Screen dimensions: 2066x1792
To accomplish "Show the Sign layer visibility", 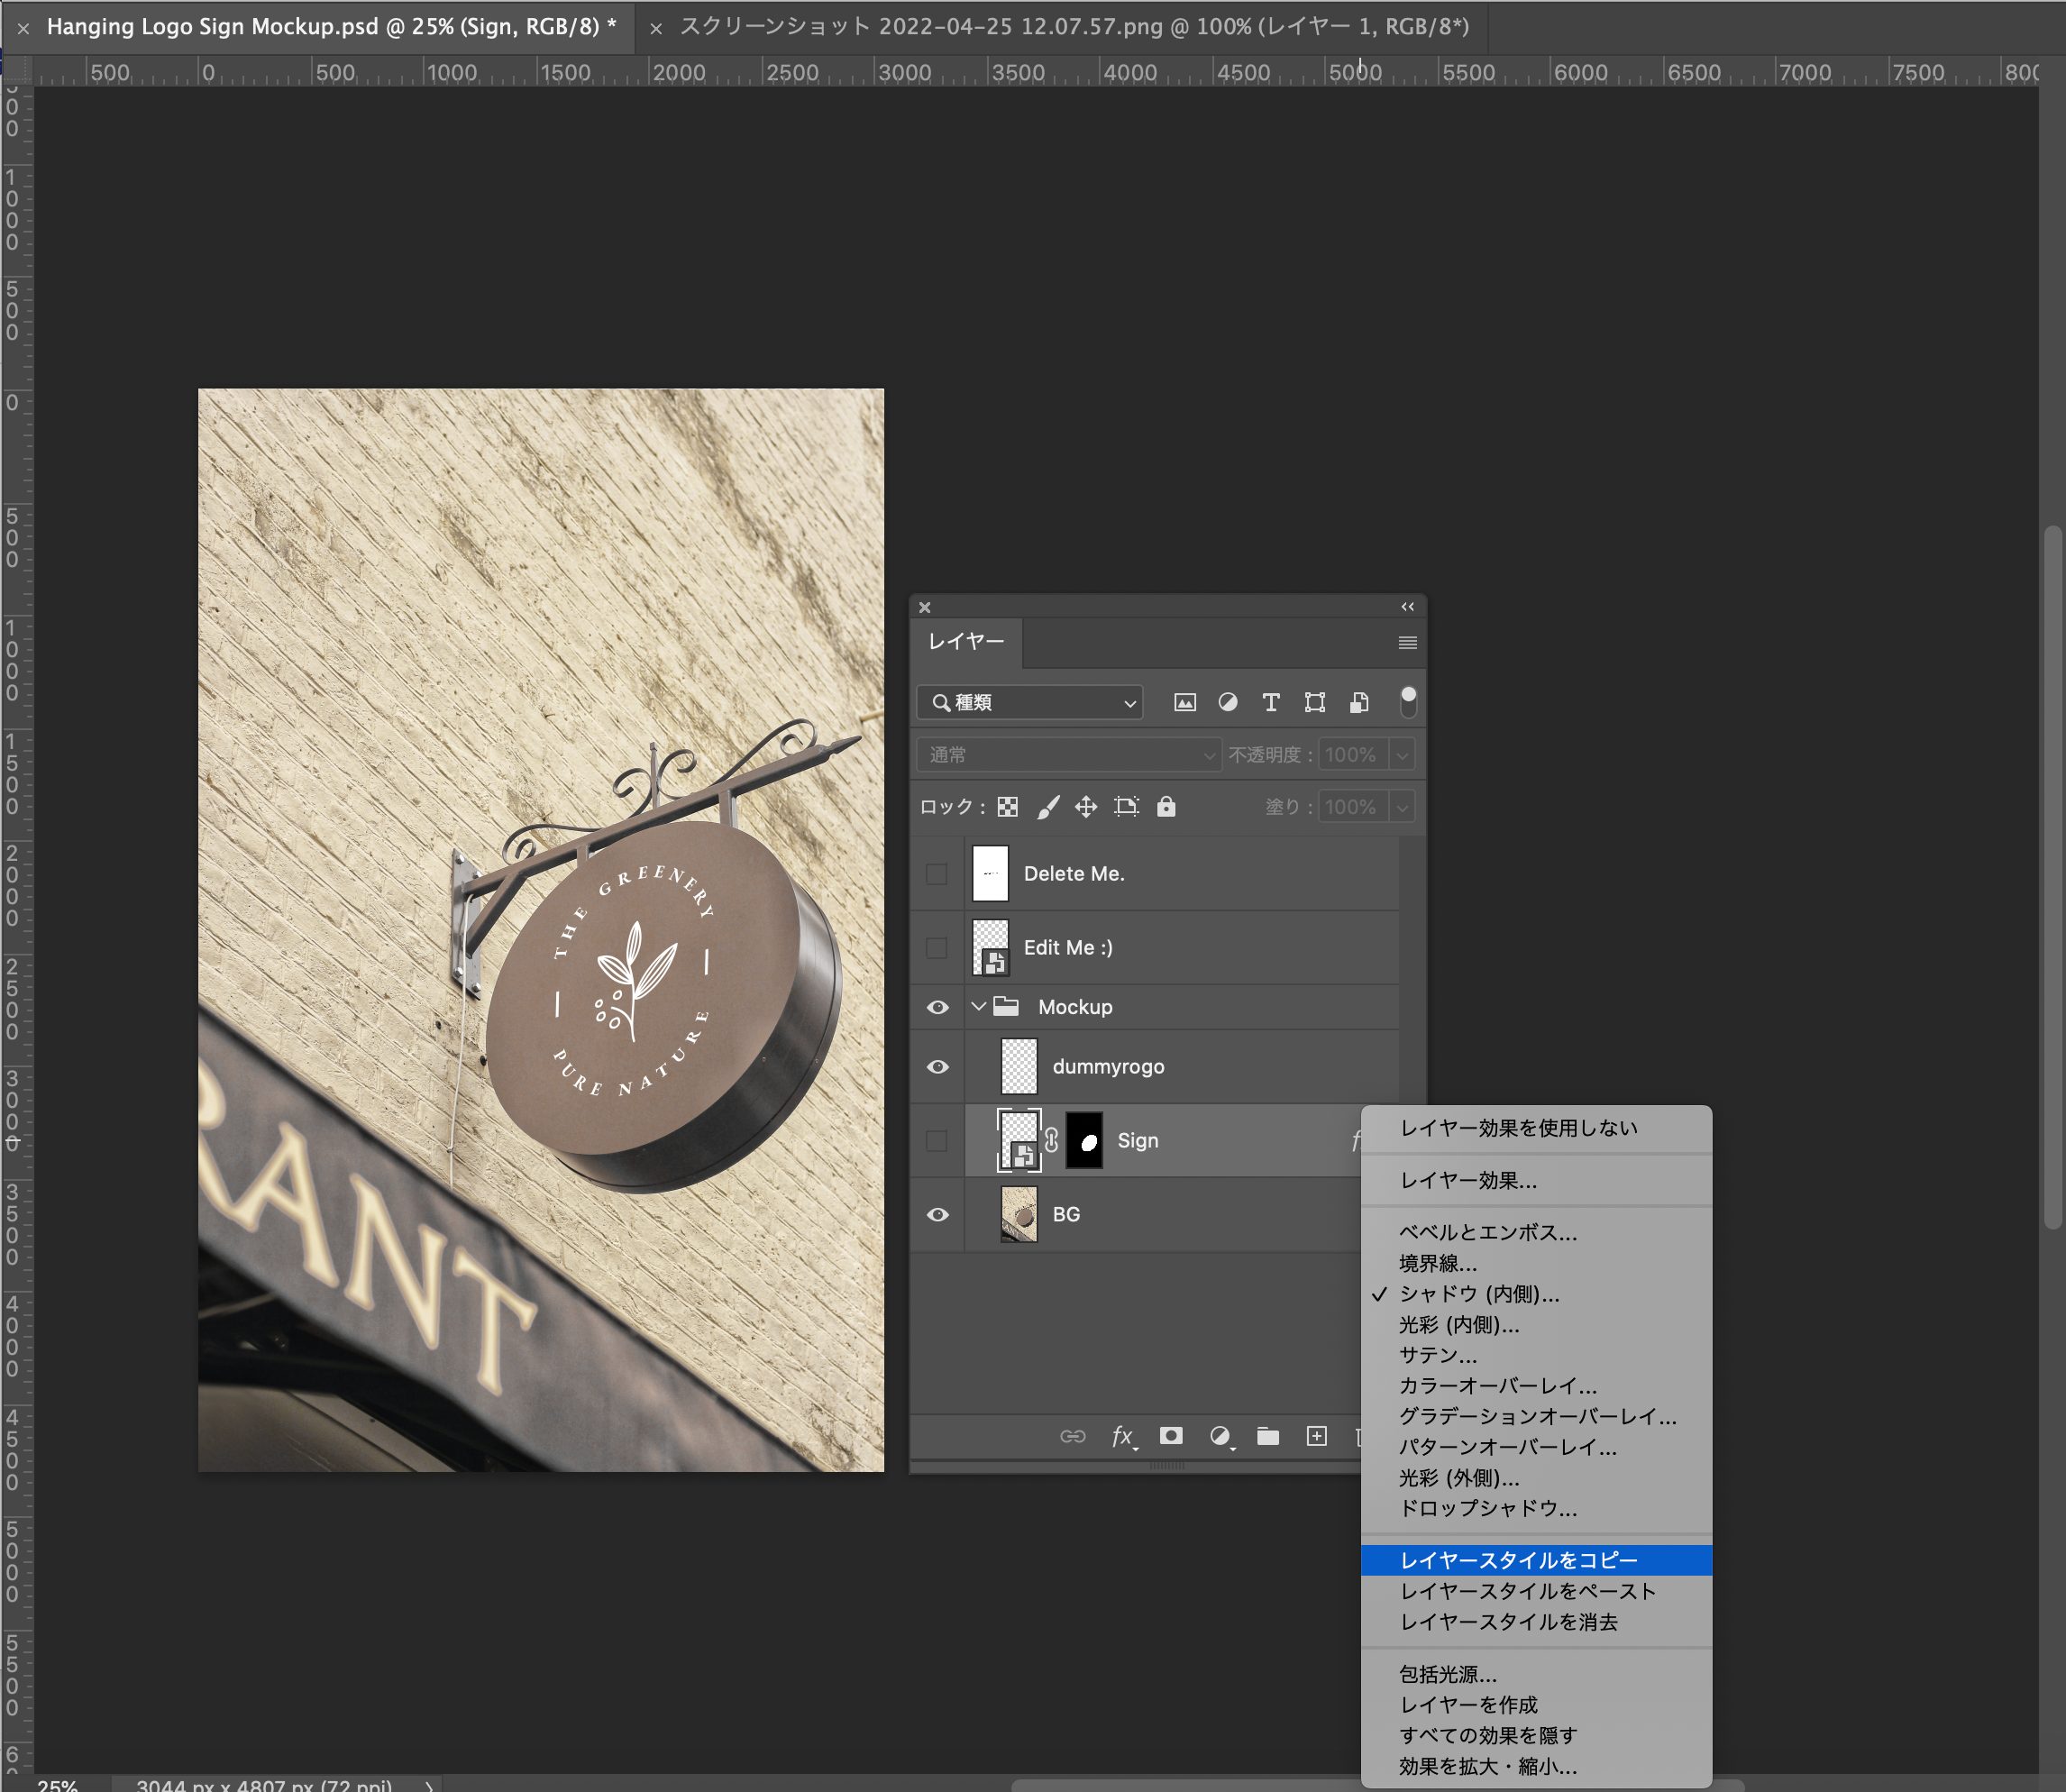I will (x=937, y=1141).
